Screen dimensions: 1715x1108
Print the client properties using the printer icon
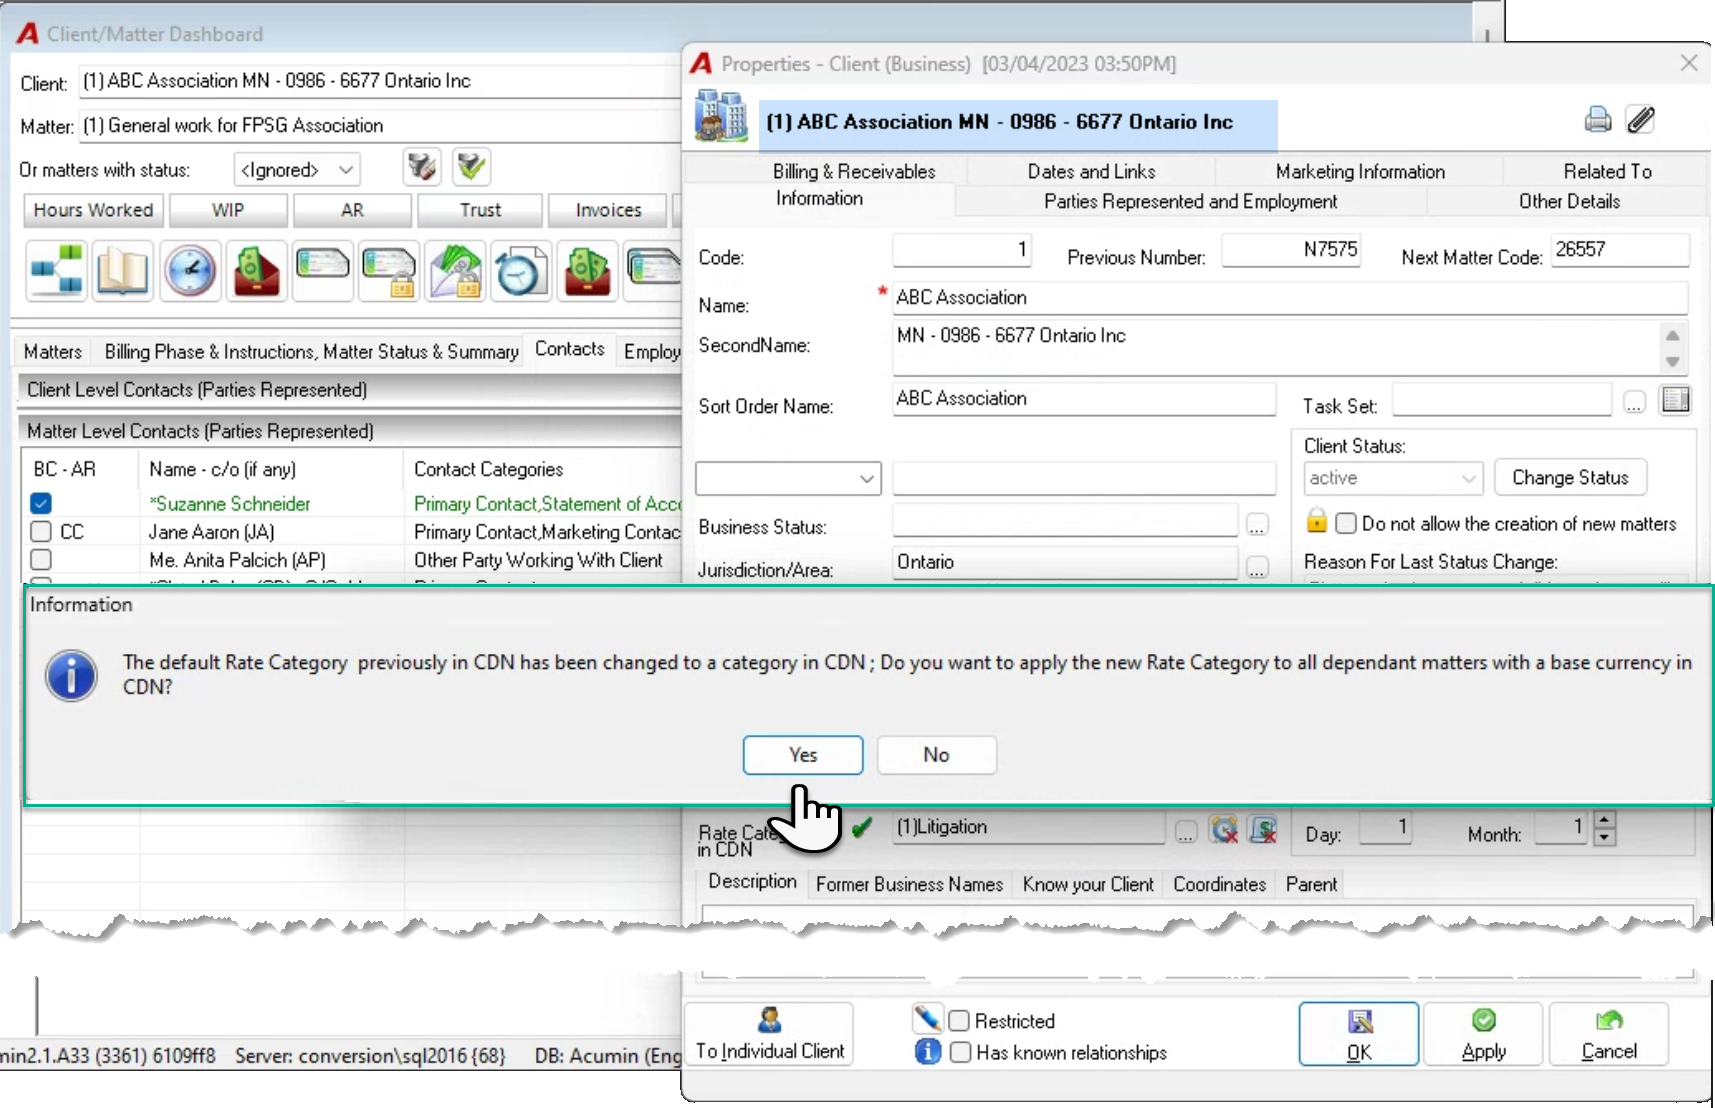point(1598,120)
